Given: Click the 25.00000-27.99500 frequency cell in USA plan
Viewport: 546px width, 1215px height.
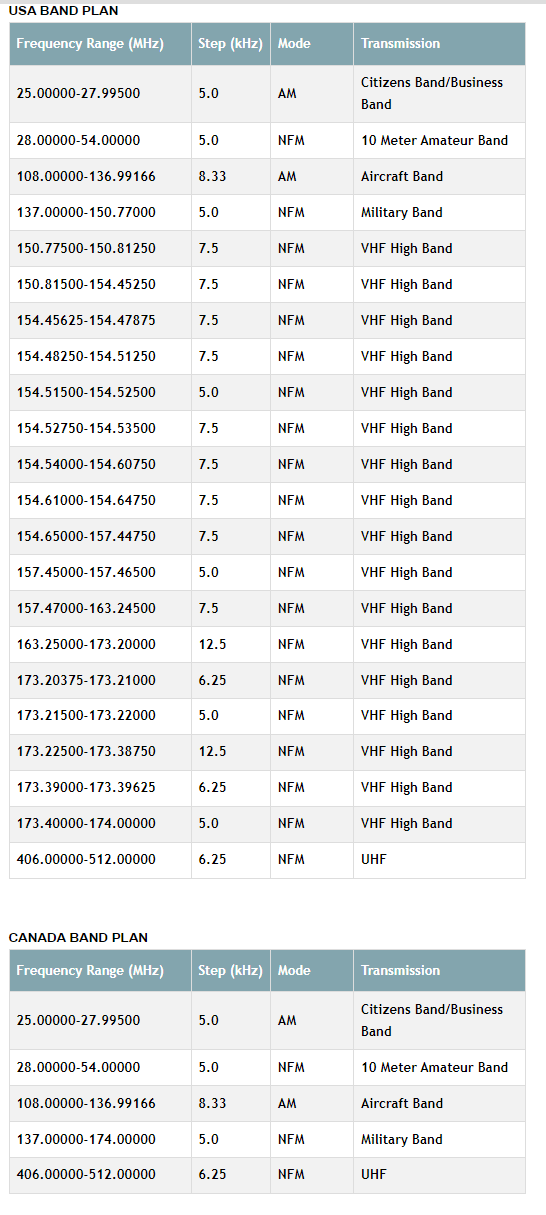Looking at the screenshot, I should pyautogui.click(x=100, y=93).
